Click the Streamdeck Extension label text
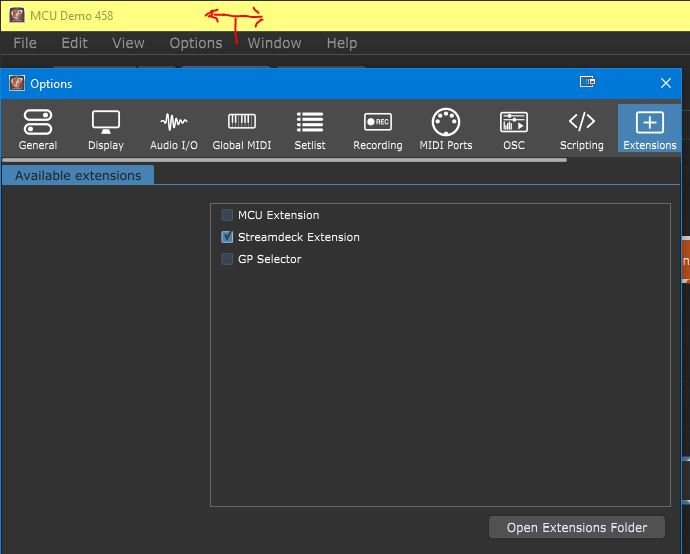The width and height of the screenshot is (690, 554). [x=299, y=237]
